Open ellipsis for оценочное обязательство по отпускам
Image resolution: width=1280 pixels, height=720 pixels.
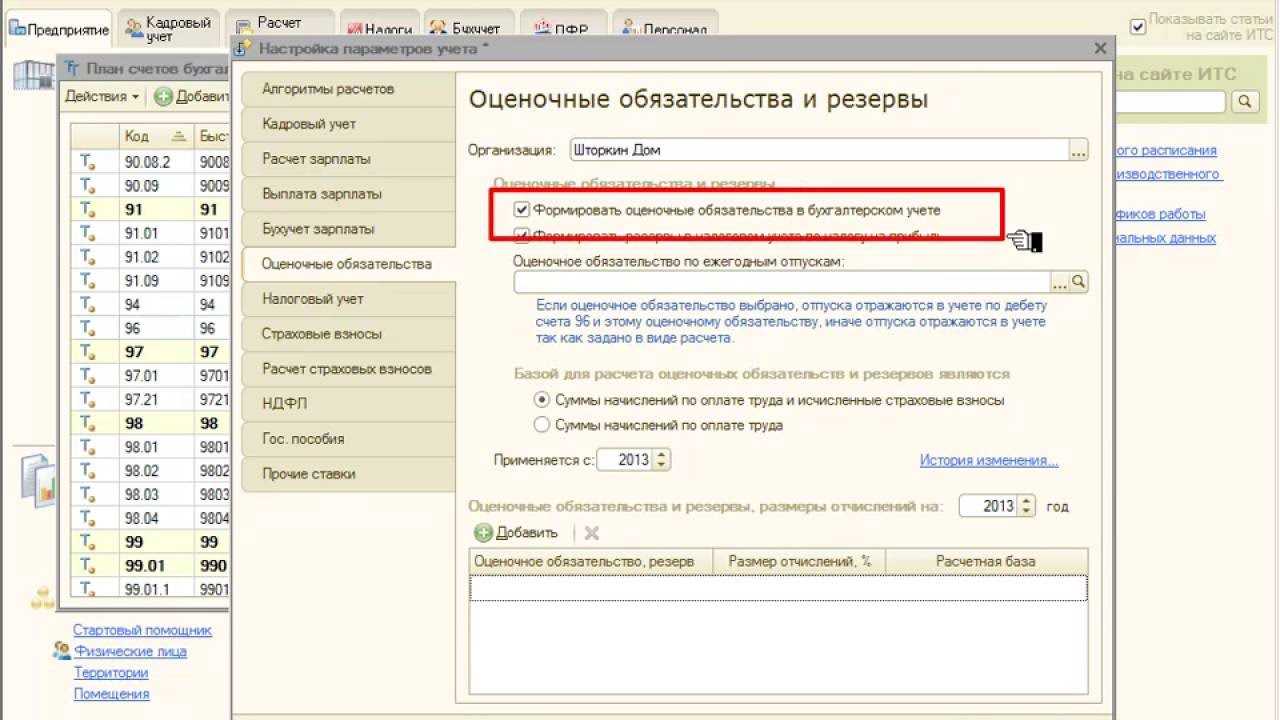(x=1059, y=282)
